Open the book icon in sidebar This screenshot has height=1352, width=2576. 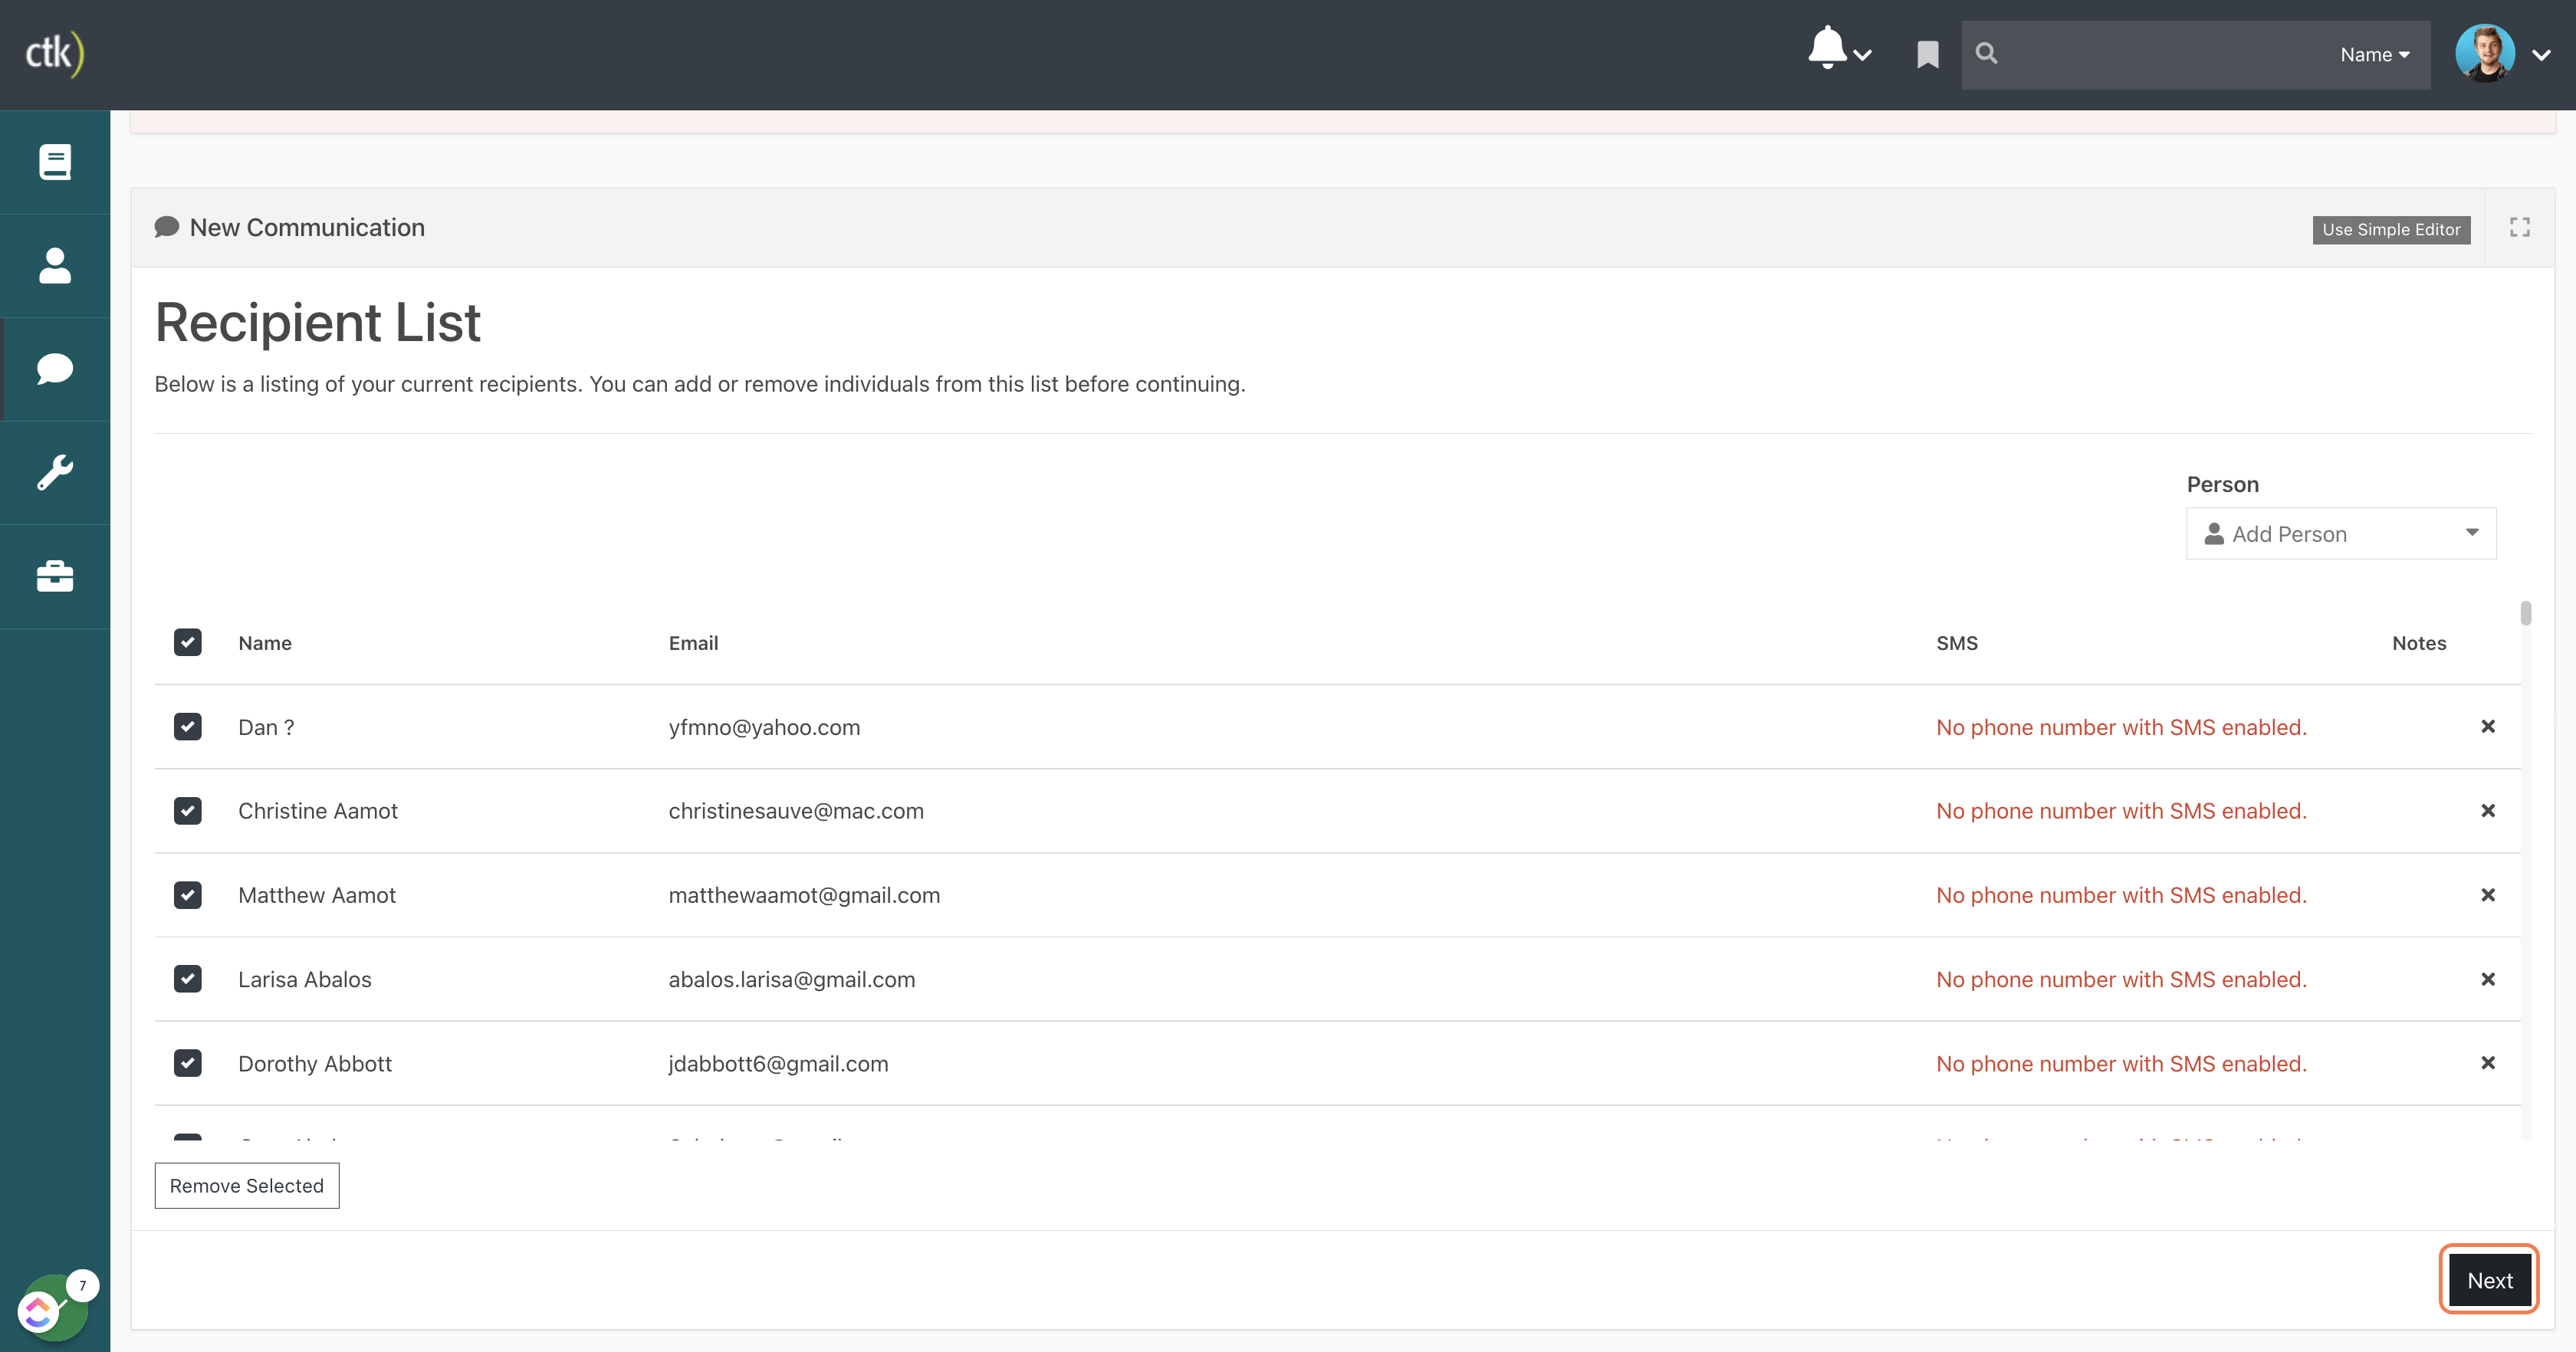(55, 162)
